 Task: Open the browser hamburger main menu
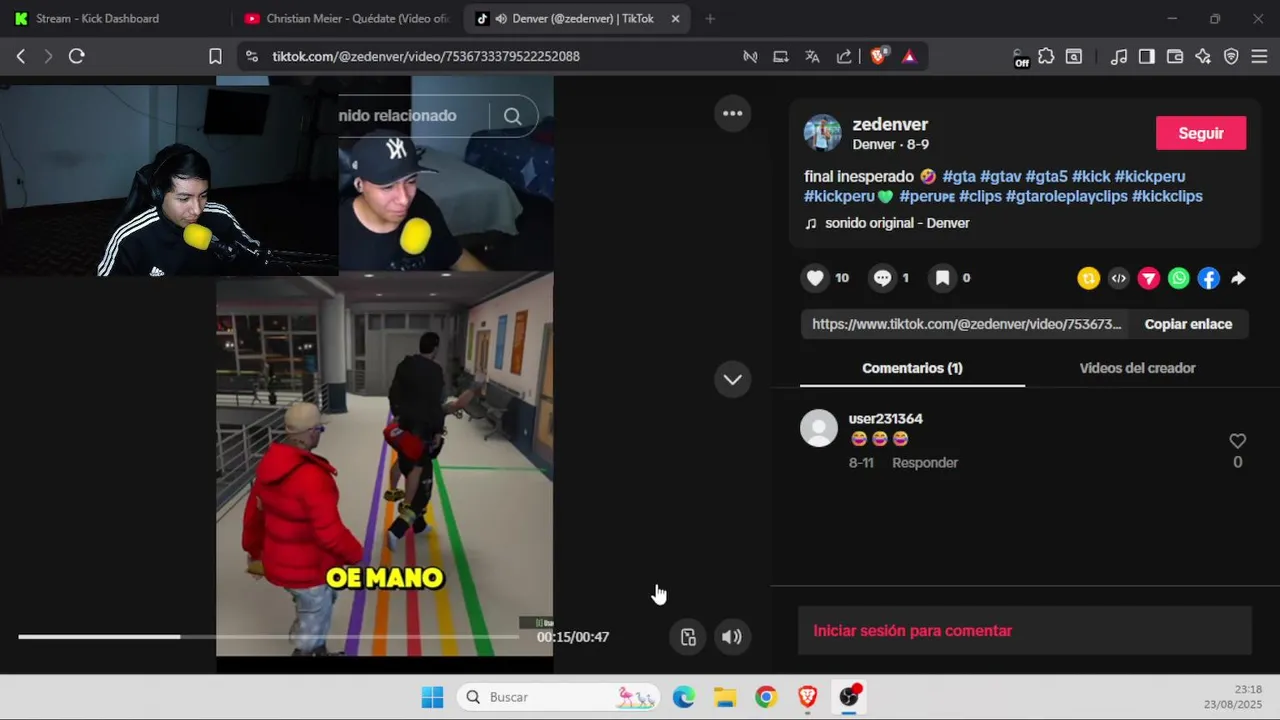pyautogui.click(x=1259, y=57)
